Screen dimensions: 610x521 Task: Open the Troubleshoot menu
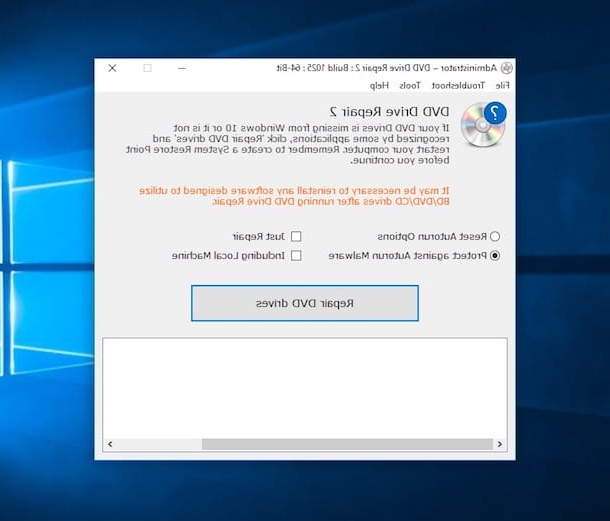458,86
